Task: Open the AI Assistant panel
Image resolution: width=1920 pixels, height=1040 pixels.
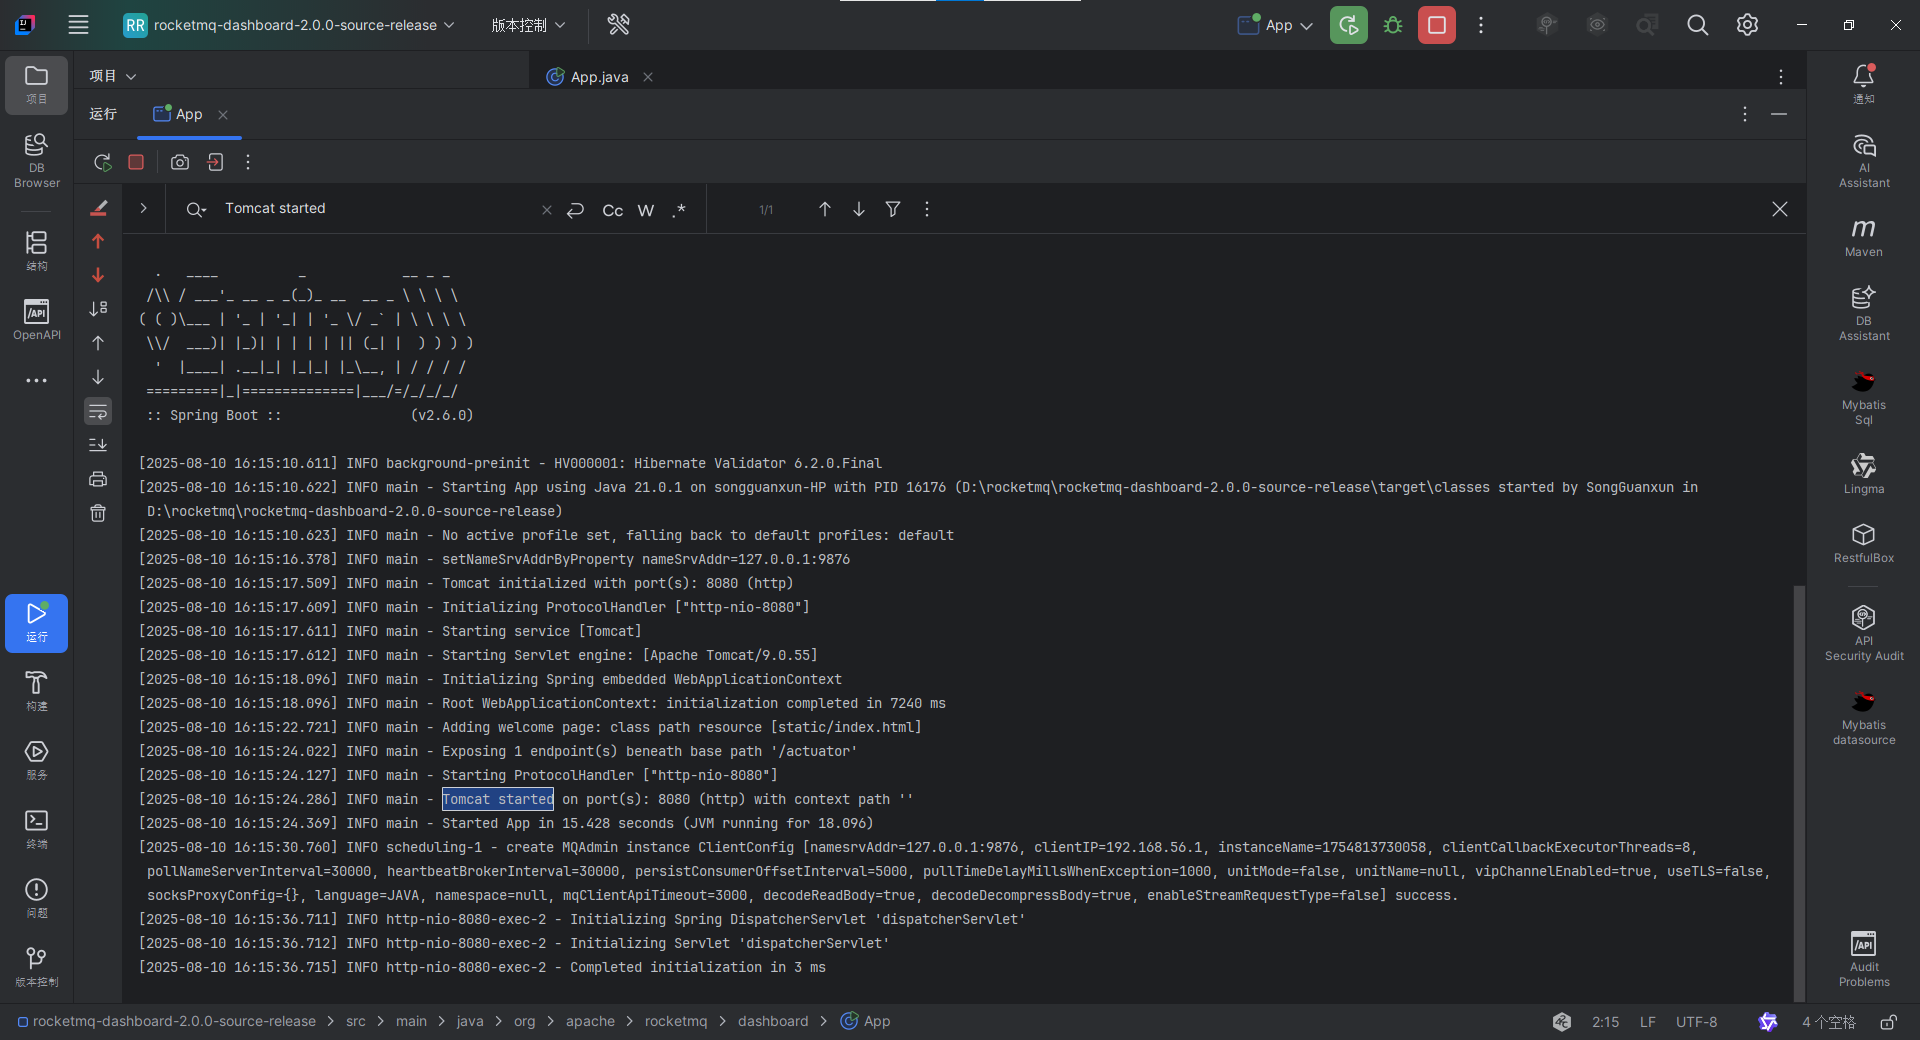Action: [x=1863, y=158]
